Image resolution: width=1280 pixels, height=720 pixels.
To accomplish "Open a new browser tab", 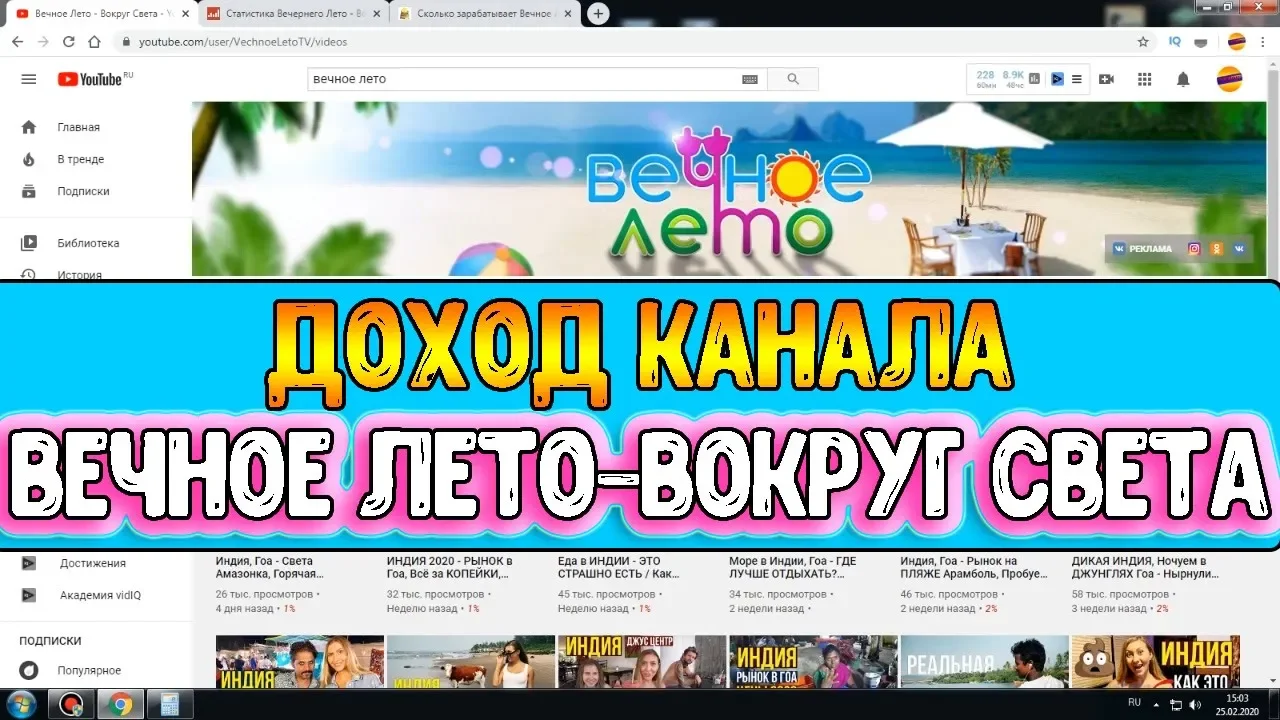I will point(598,14).
